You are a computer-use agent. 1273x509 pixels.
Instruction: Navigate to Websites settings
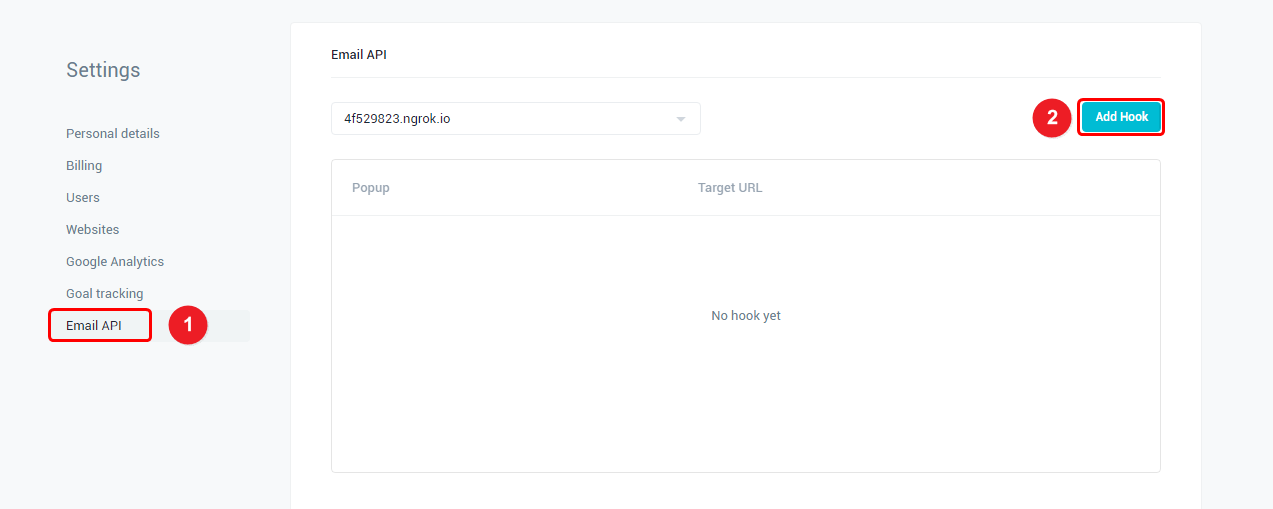tap(92, 230)
